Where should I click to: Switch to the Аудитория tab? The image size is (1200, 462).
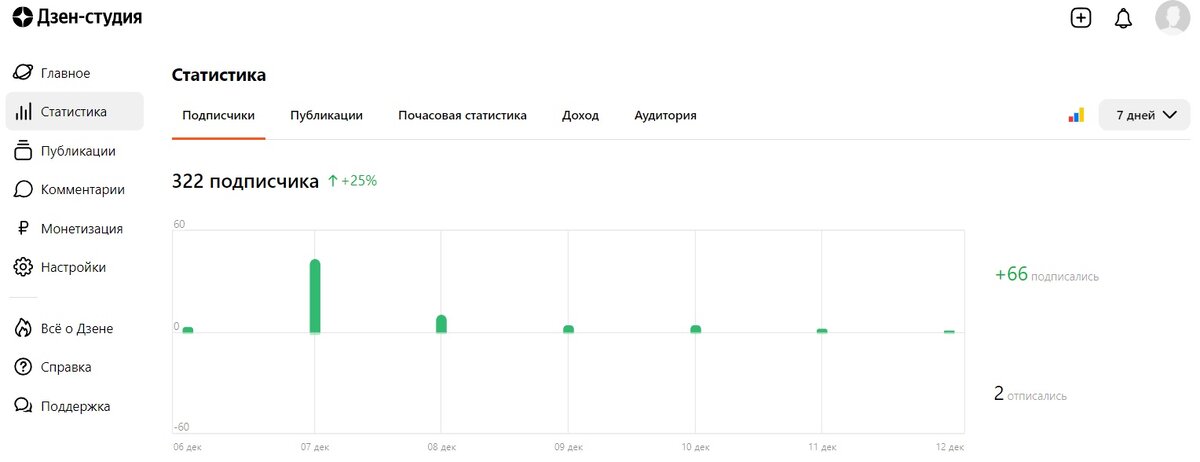coord(665,115)
